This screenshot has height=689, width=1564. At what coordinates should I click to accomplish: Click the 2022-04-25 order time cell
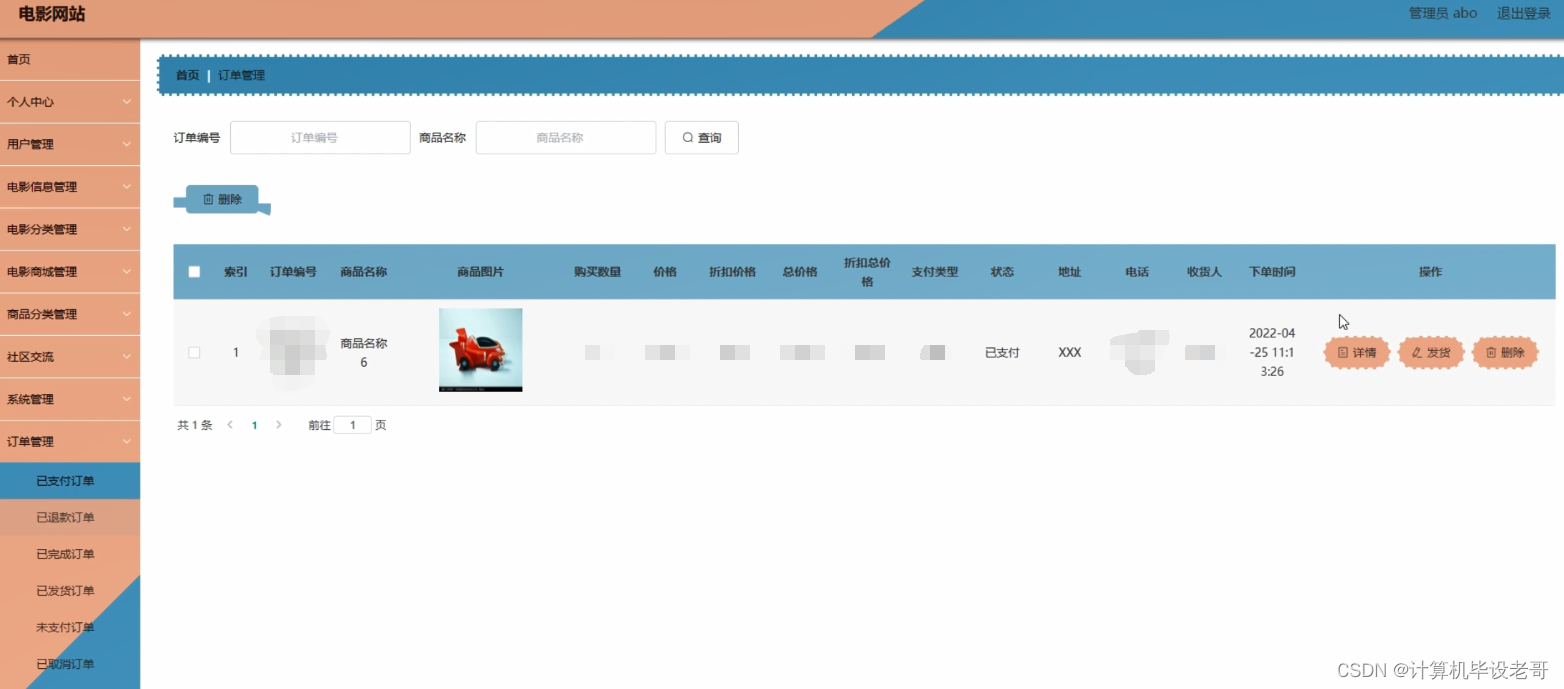[1272, 352]
